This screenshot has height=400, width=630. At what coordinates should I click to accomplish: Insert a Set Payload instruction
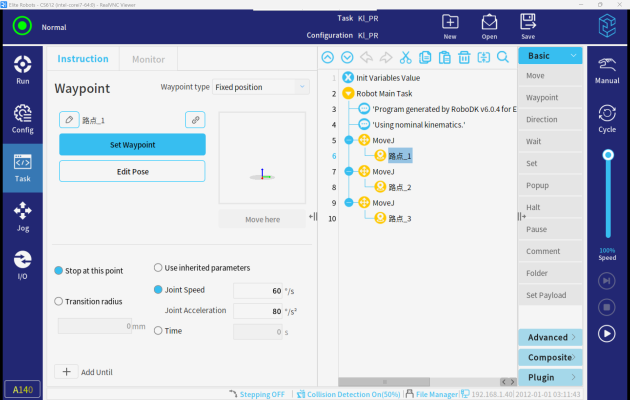coord(550,295)
